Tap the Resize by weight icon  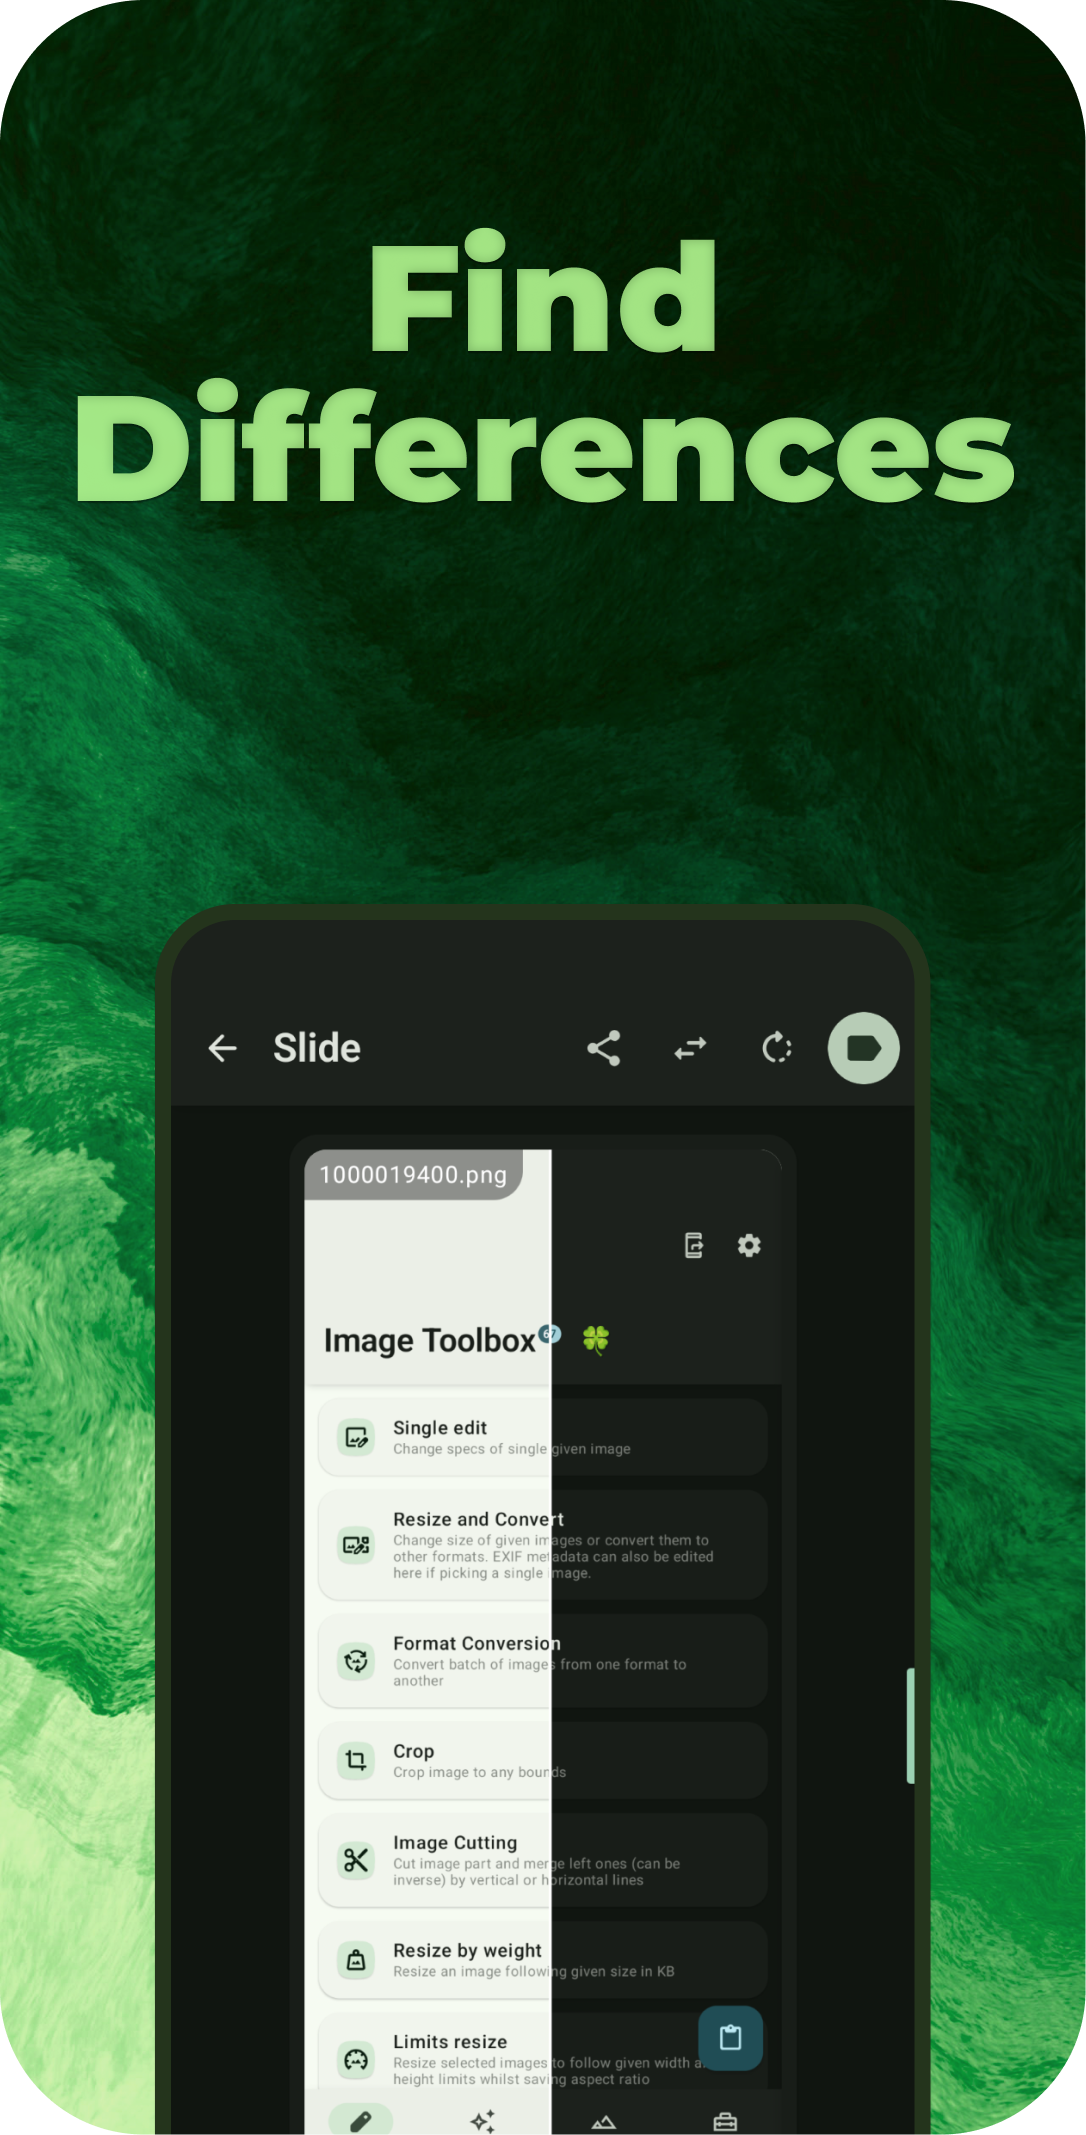[x=356, y=1960]
